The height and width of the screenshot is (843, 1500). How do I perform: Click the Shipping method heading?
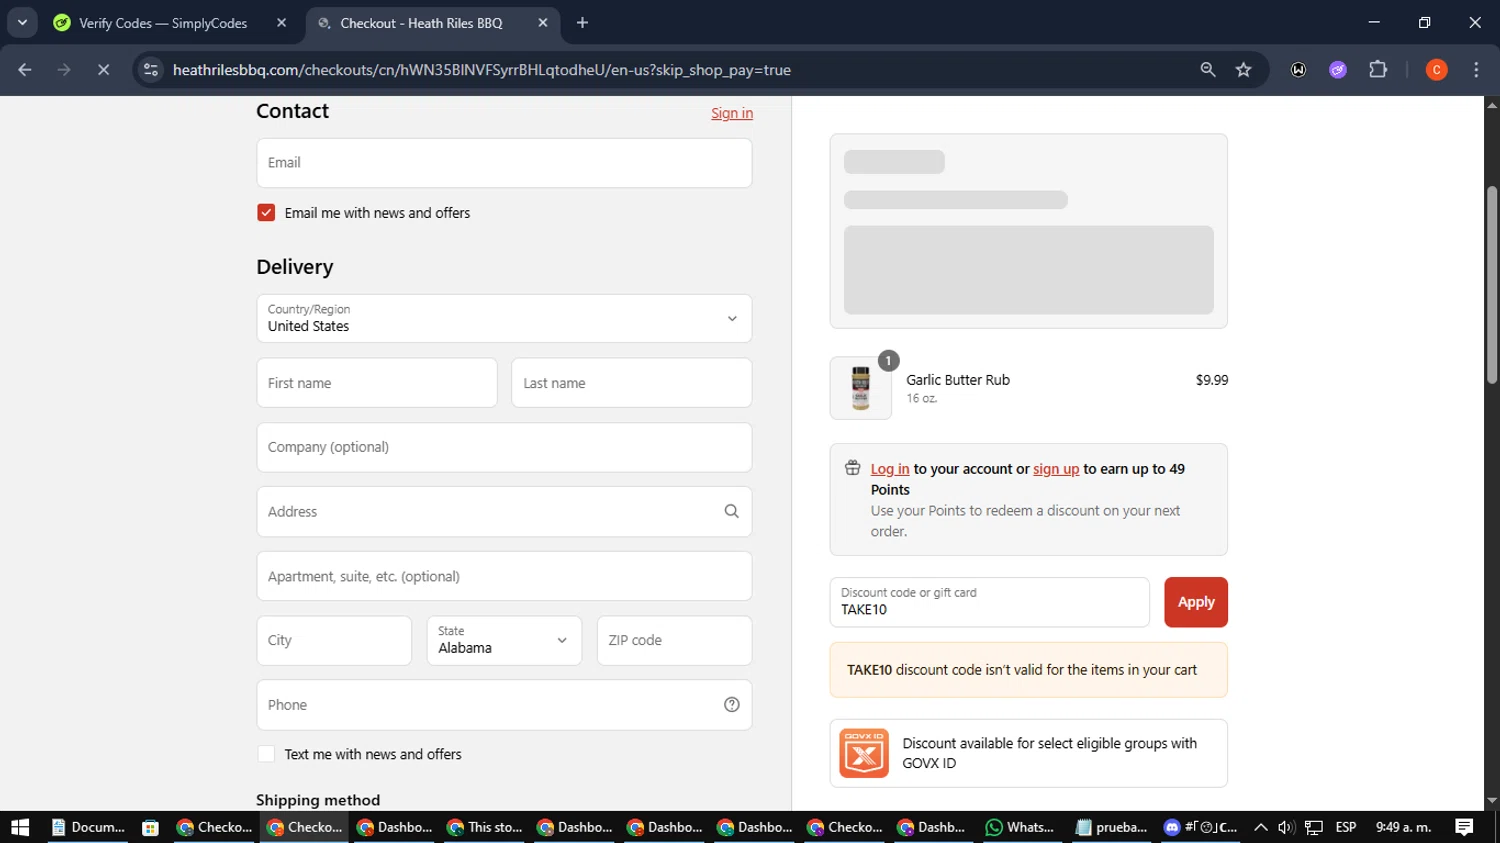point(318,800)
